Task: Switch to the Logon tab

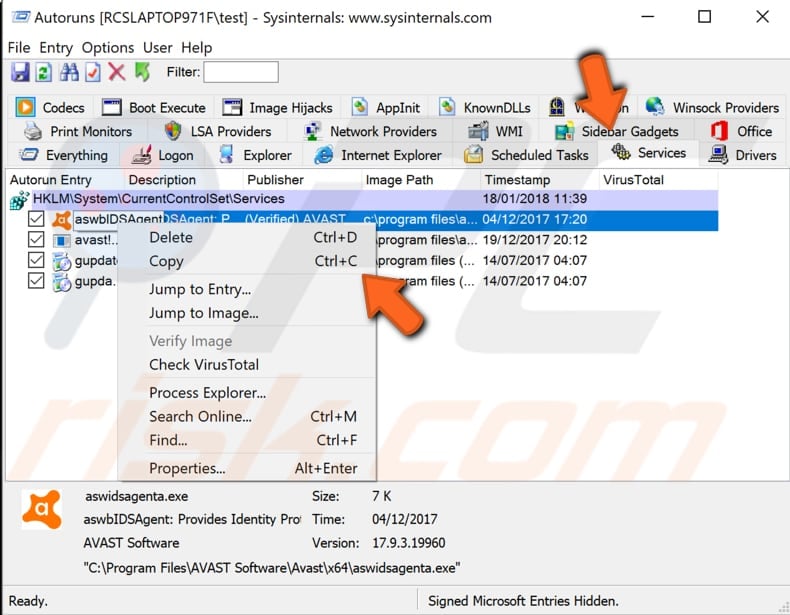Action: point(162,155)
